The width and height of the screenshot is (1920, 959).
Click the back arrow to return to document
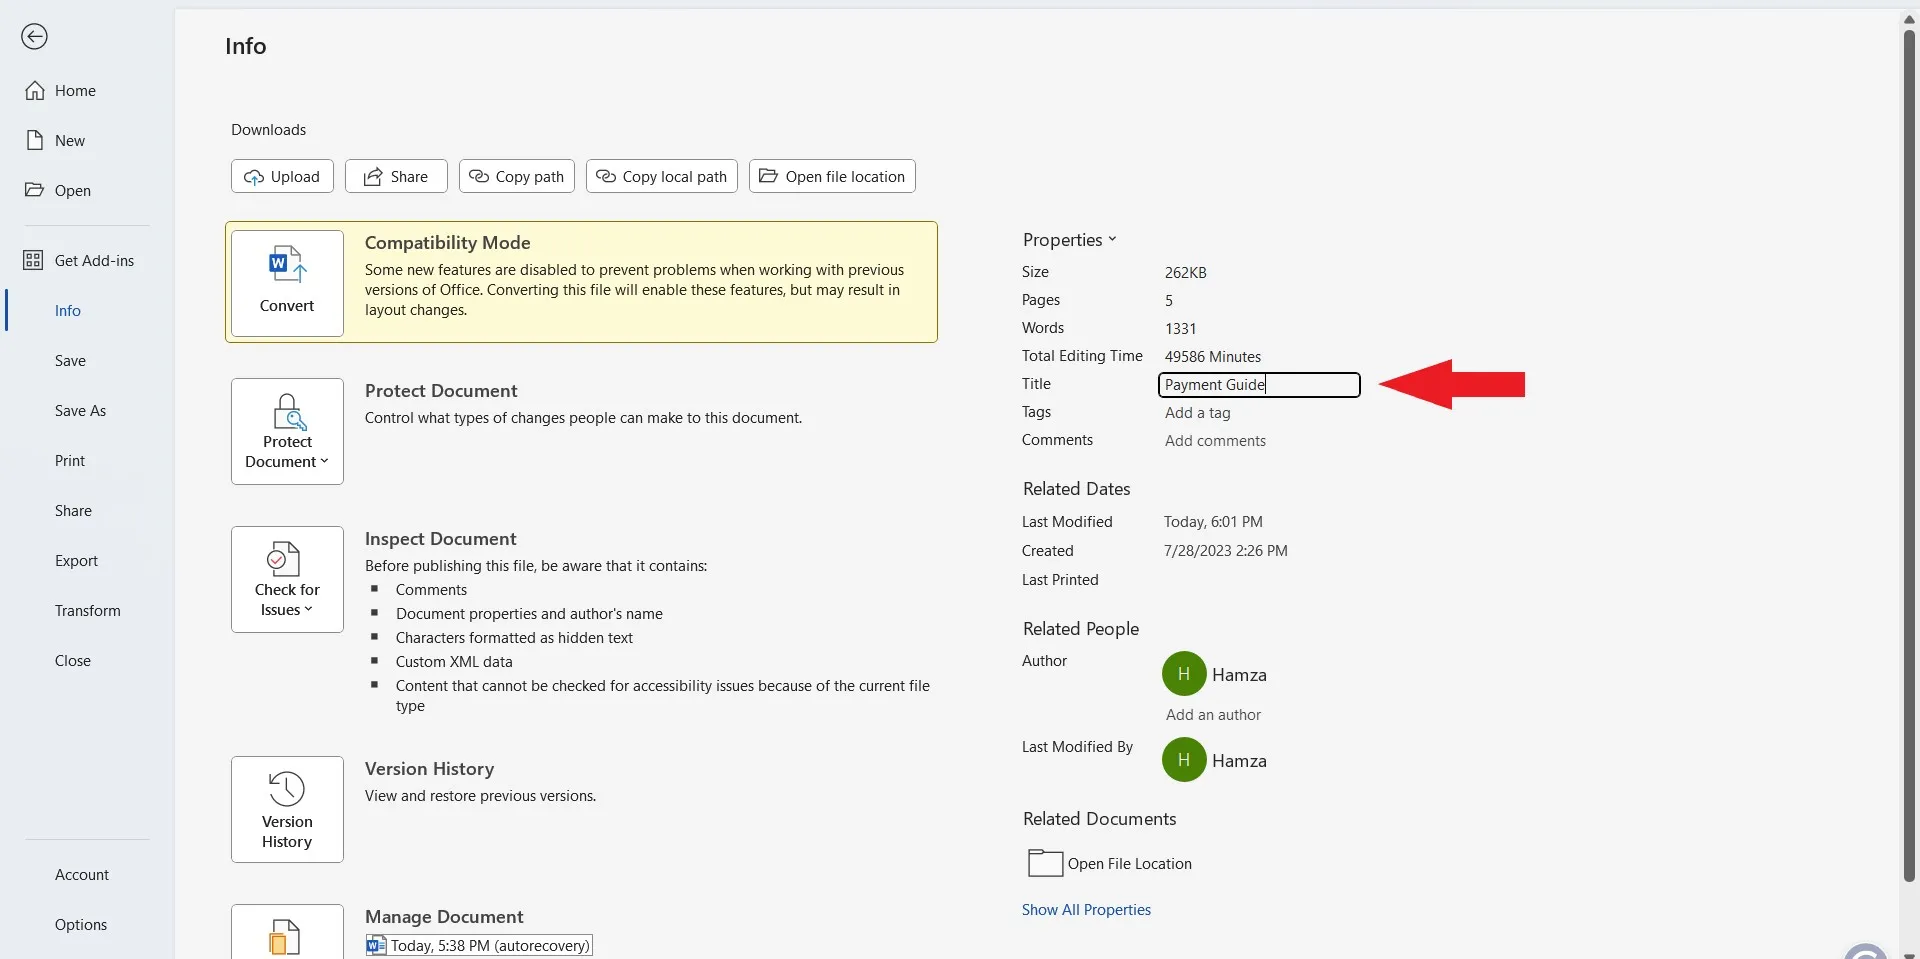tap(34, 36)
